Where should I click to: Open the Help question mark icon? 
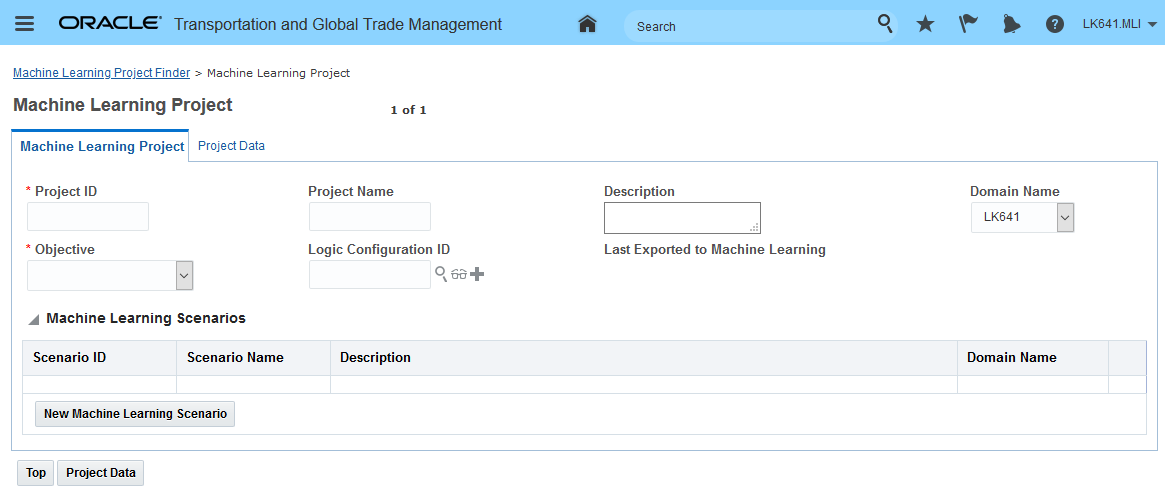tap(1054, 24)
